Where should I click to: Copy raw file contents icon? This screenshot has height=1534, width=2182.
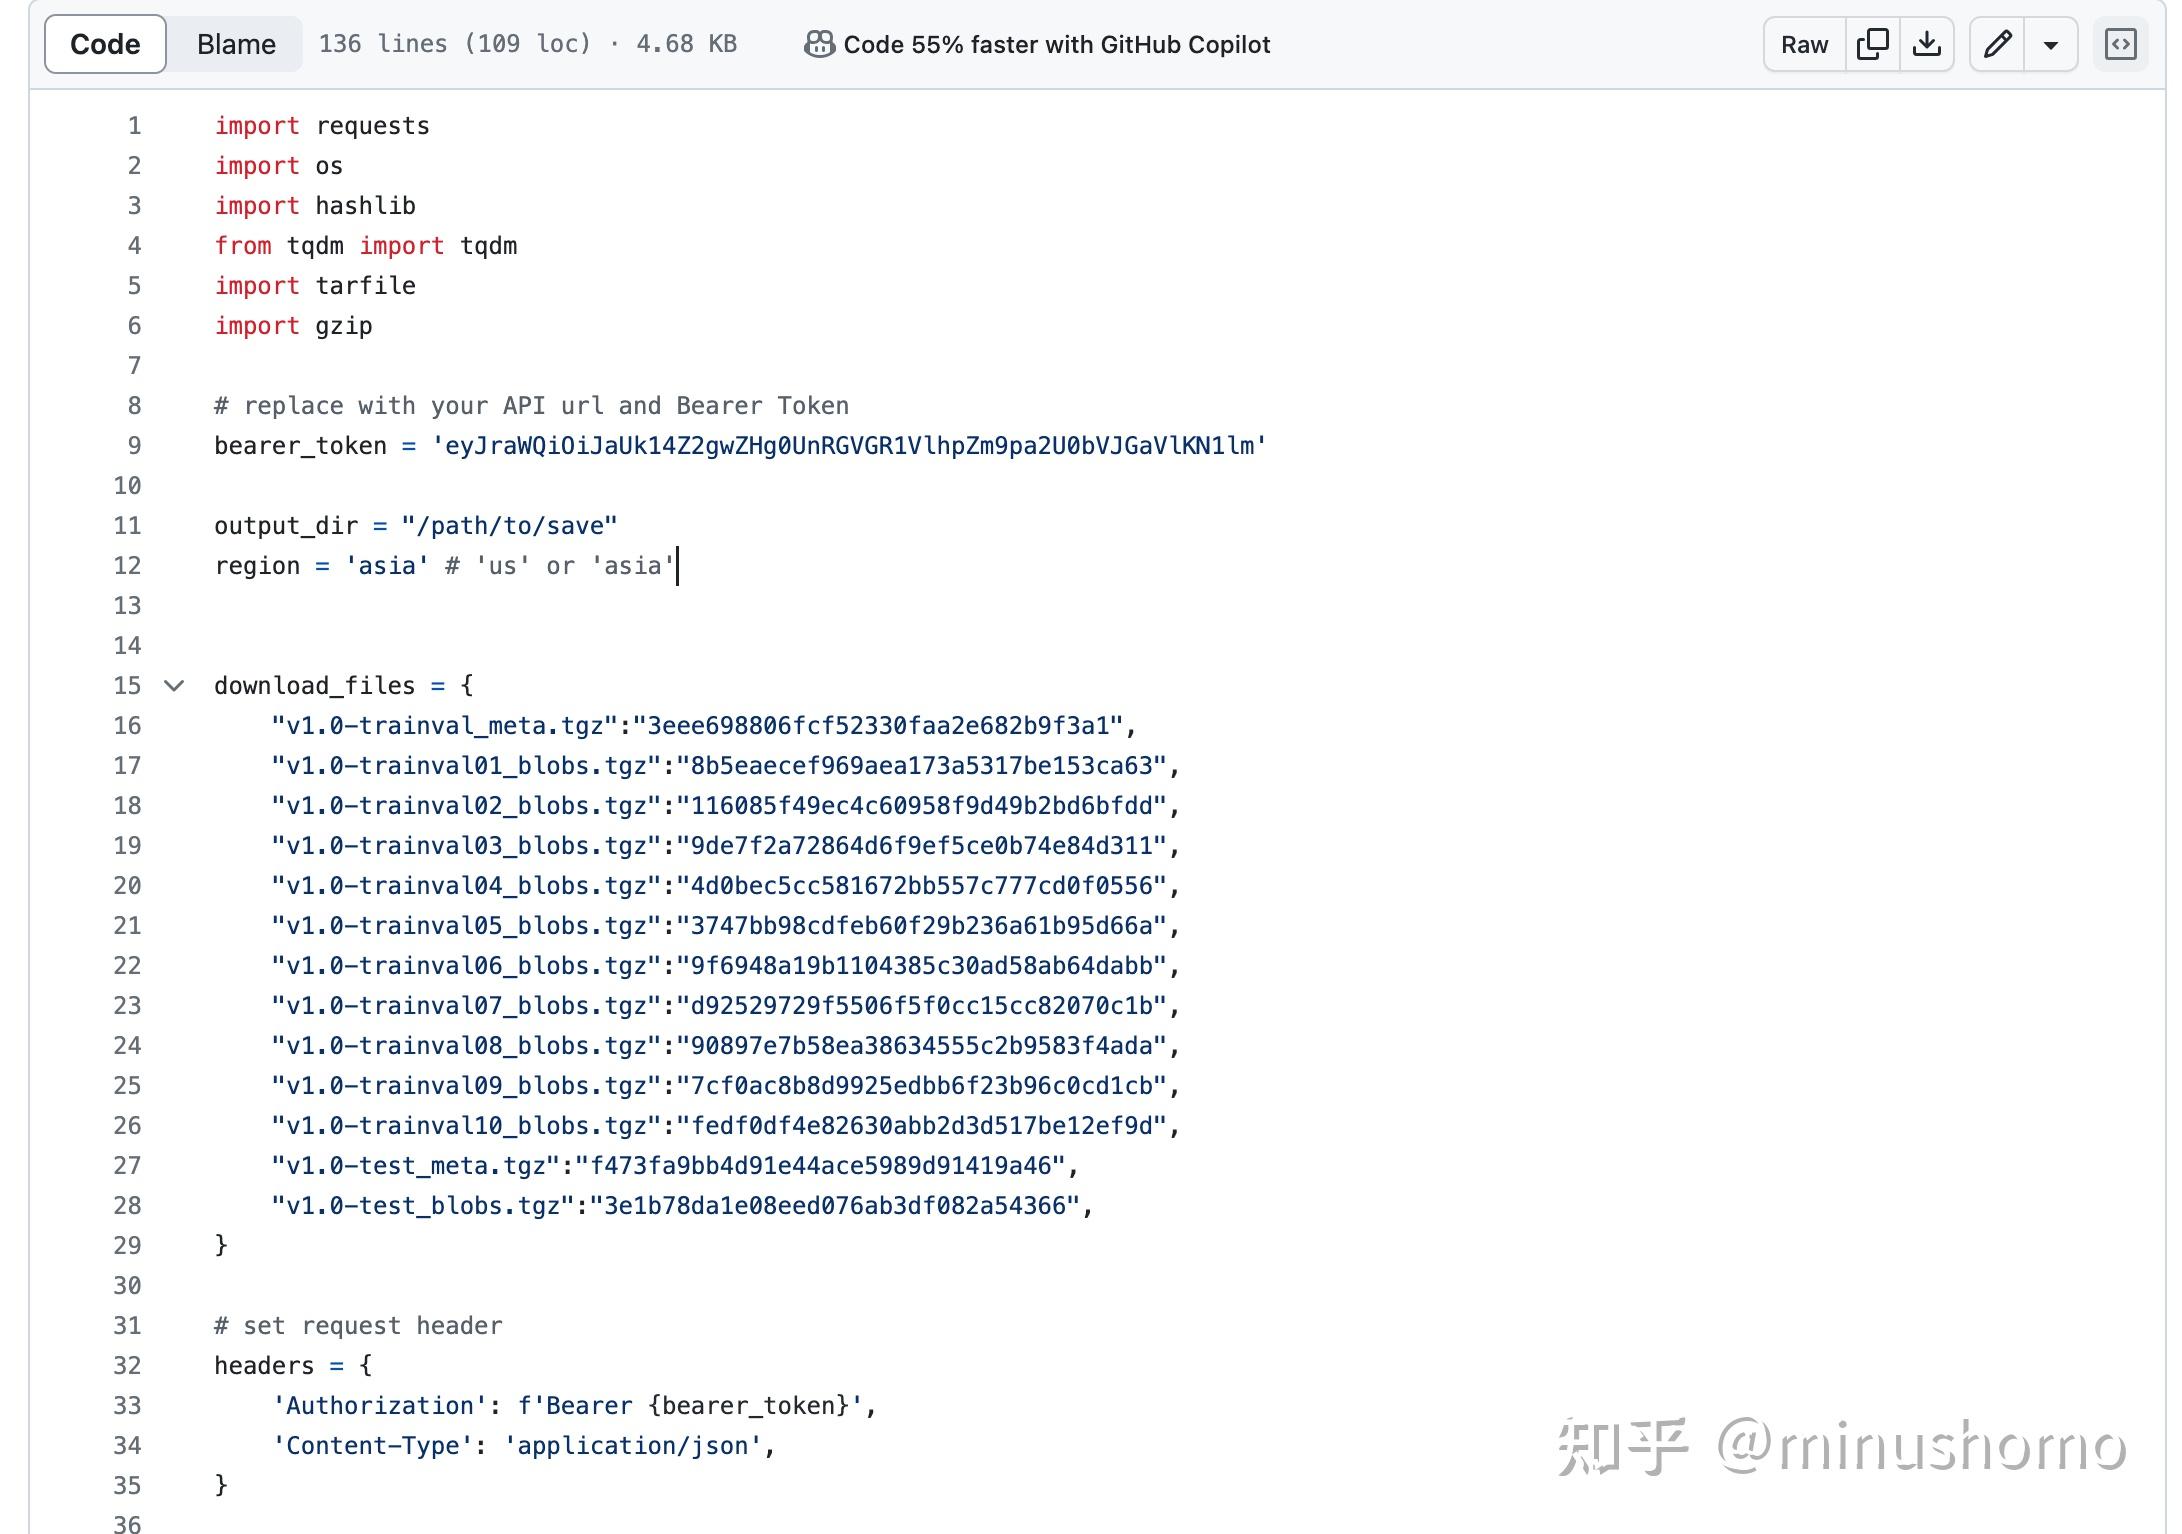[1872, 44]
